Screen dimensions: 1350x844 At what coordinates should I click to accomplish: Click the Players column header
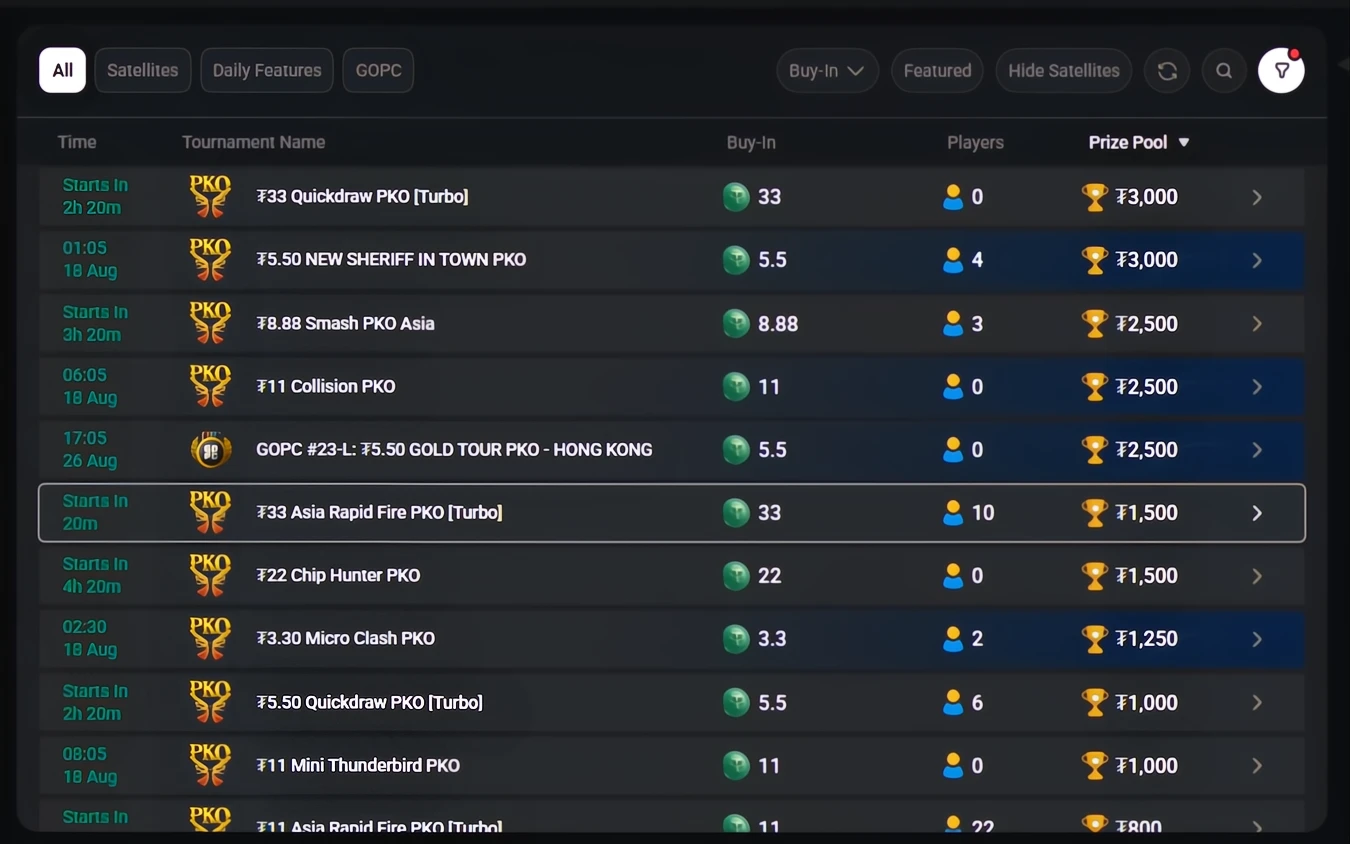click(975, 143)
